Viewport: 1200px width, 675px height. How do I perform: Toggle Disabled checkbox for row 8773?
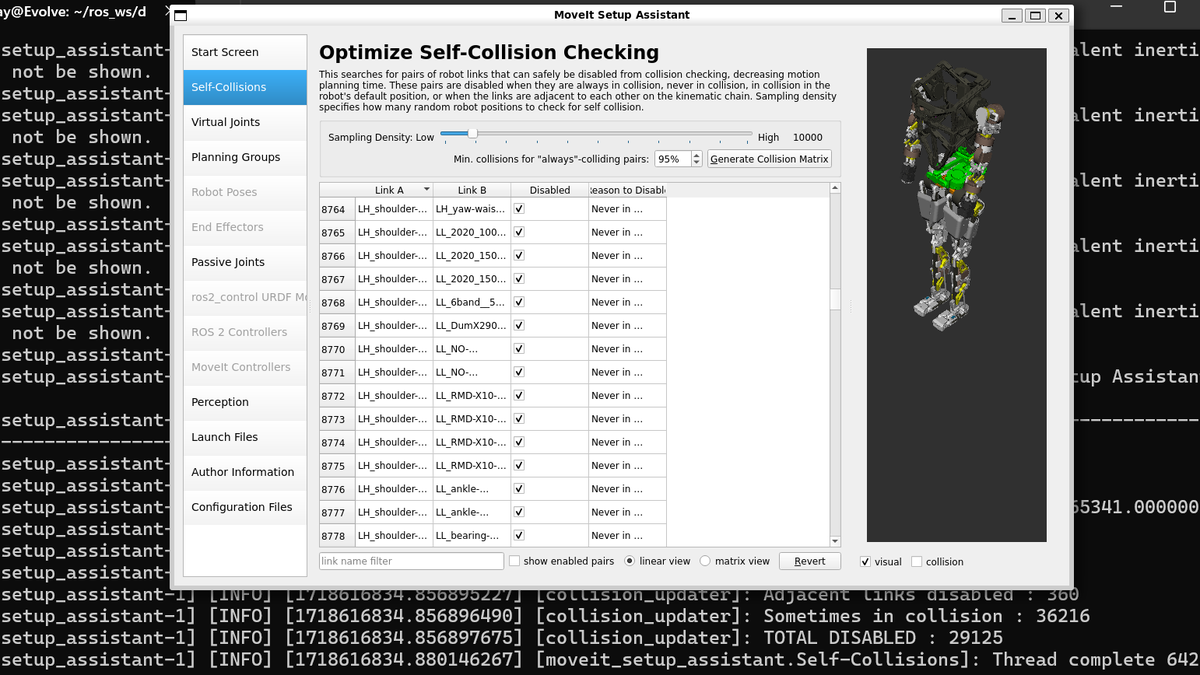(519, 419)
